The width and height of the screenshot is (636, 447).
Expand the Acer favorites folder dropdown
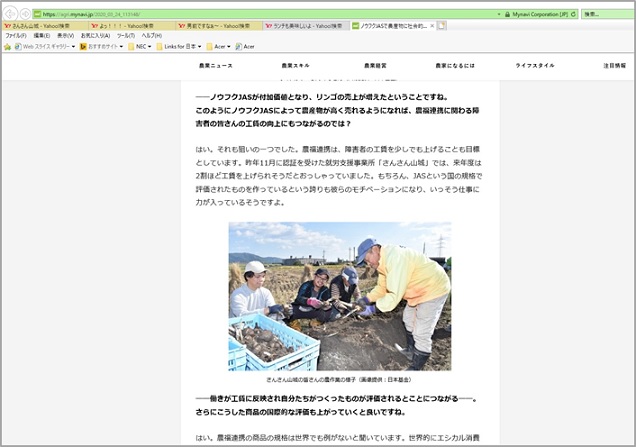pos(218,47)
